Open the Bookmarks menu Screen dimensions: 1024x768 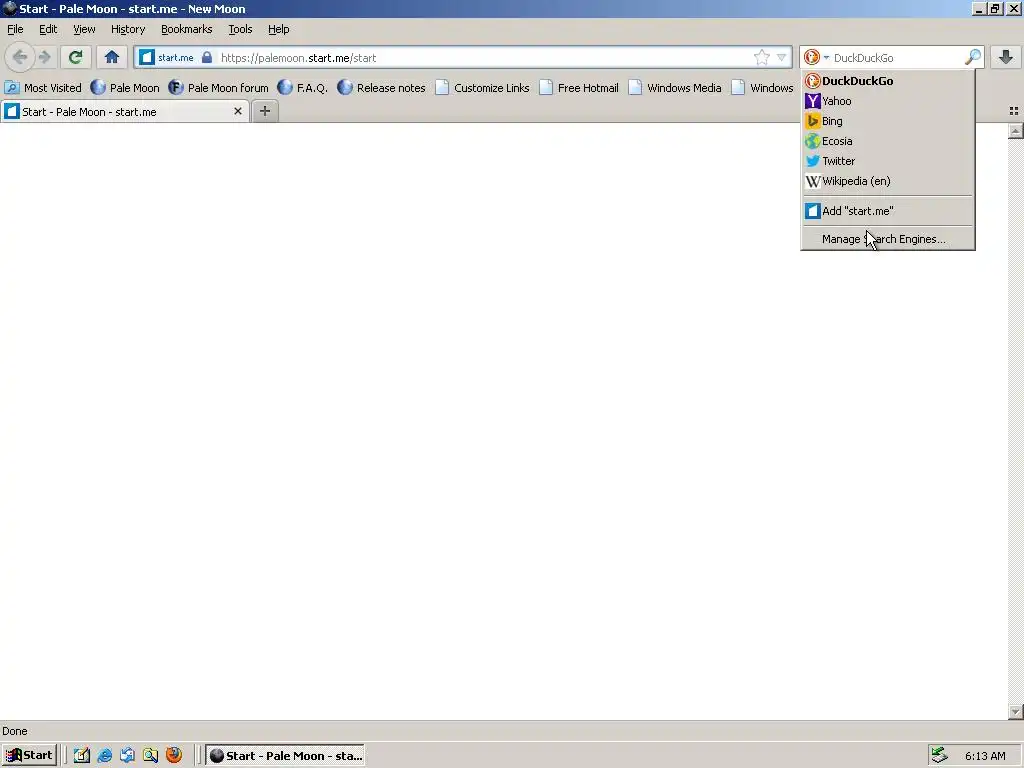187,29
